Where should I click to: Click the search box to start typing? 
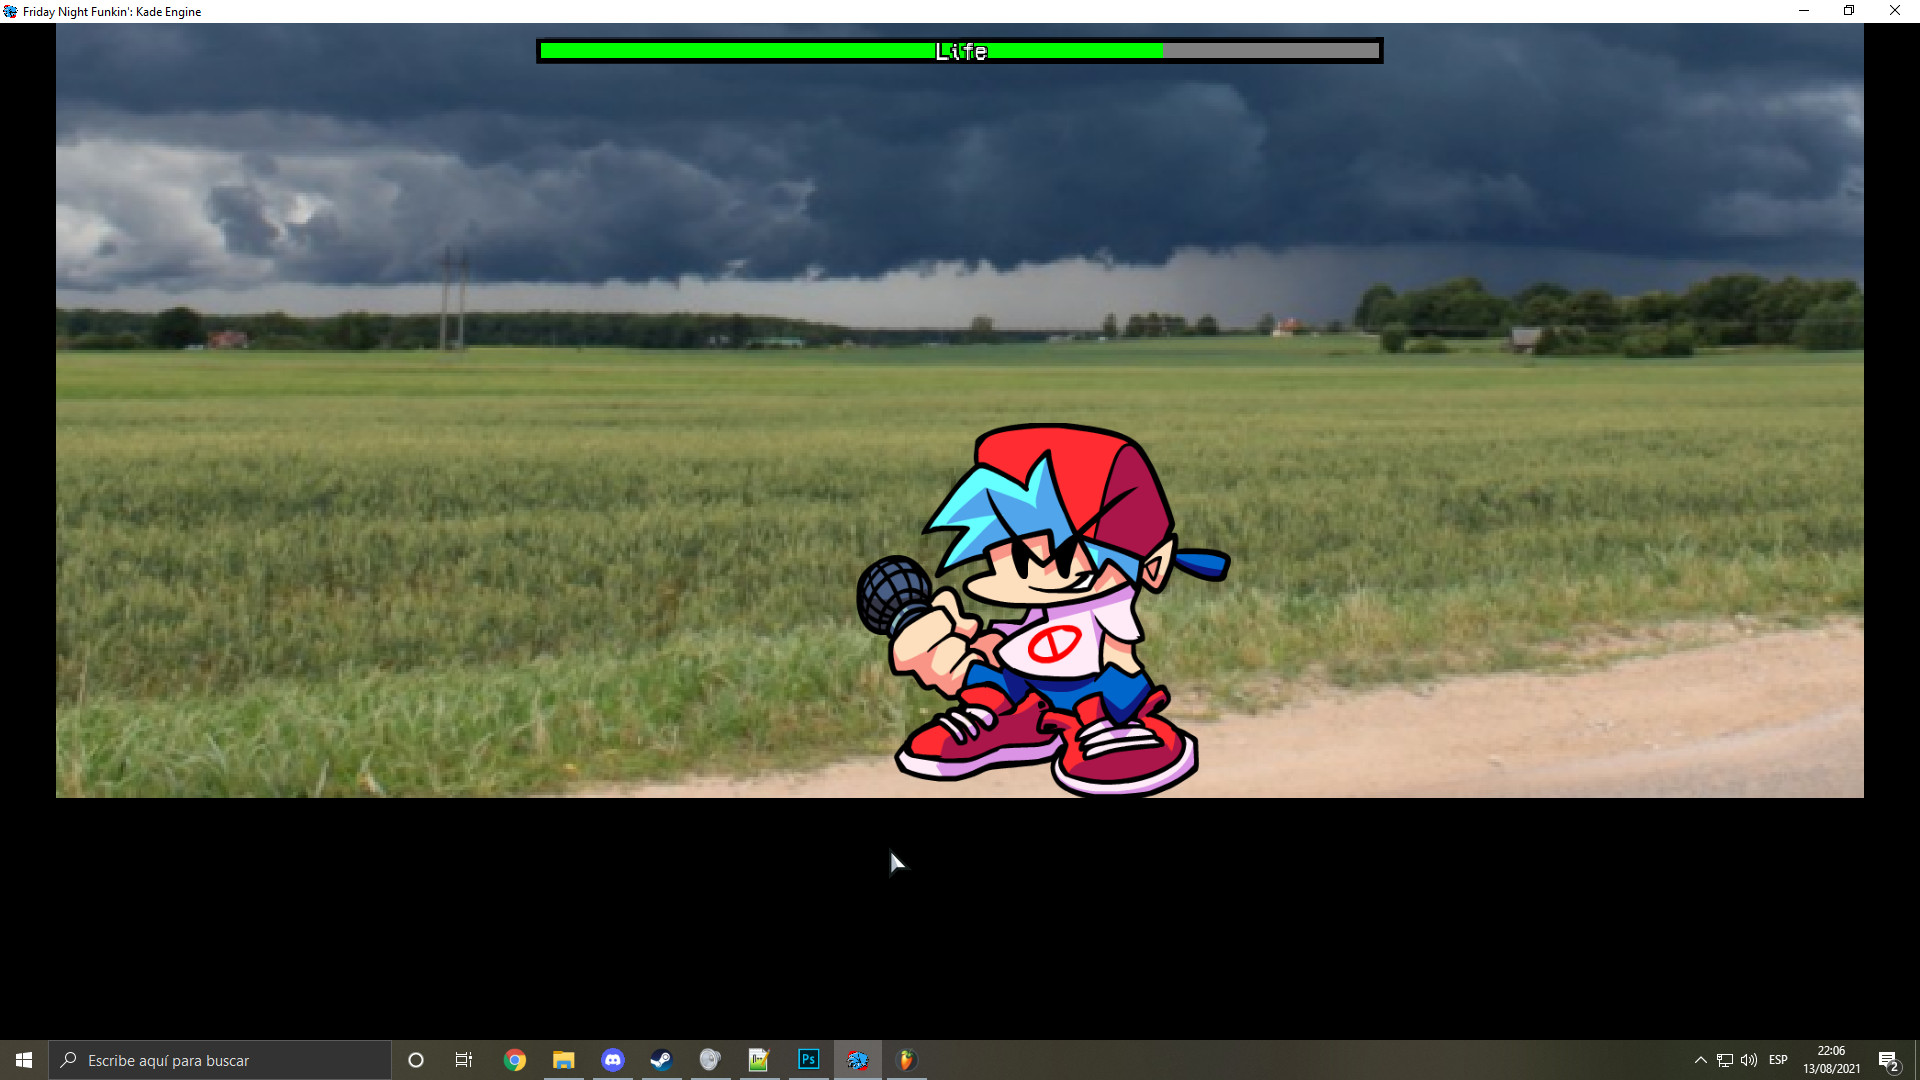(x=220, y=1059)
